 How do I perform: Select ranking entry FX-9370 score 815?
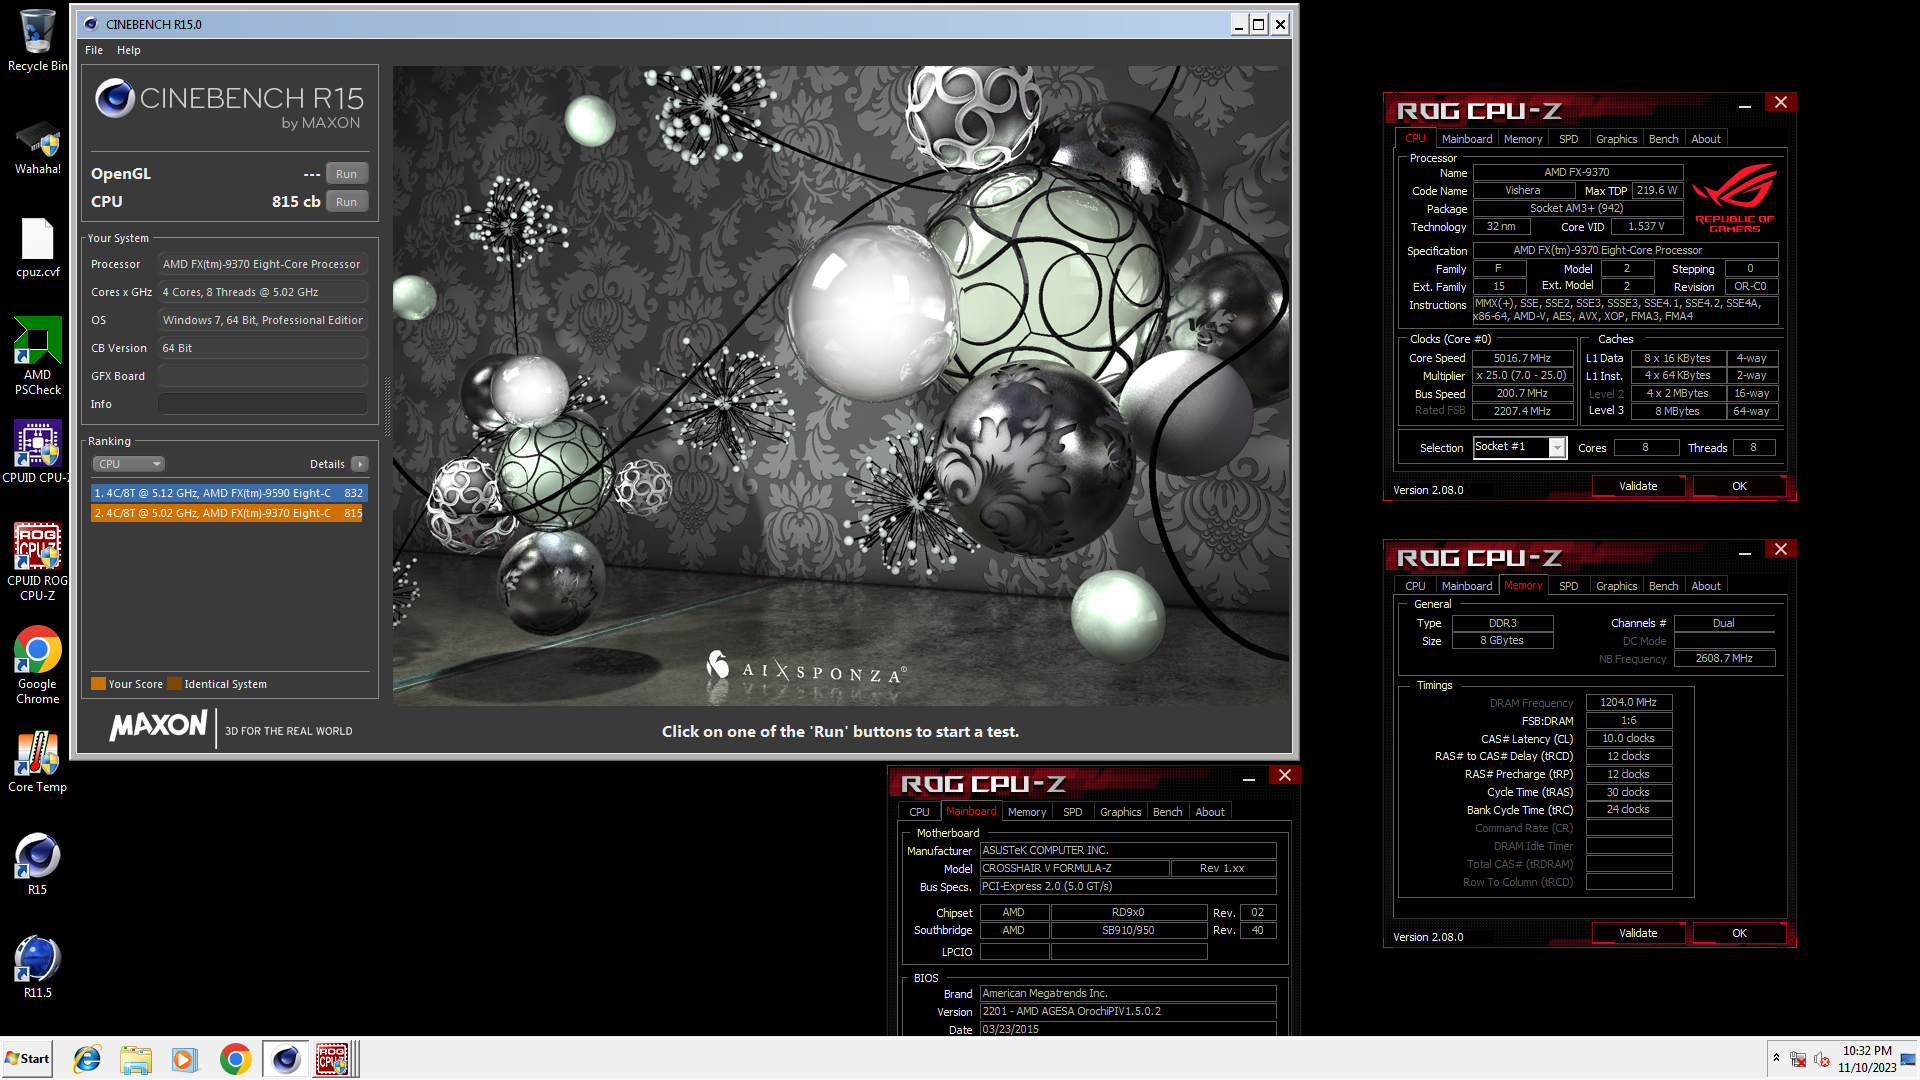[227, 513]
